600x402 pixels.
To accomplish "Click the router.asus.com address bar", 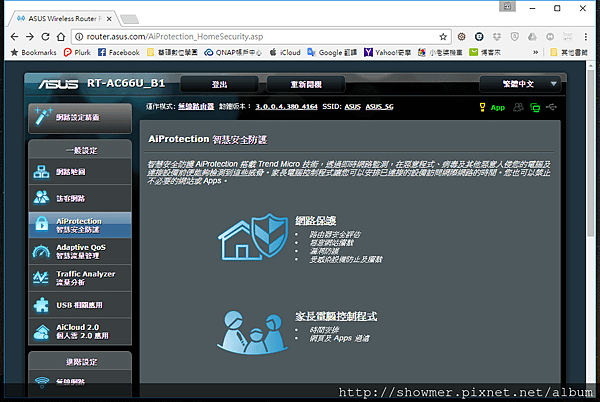I will click(260, 37).
